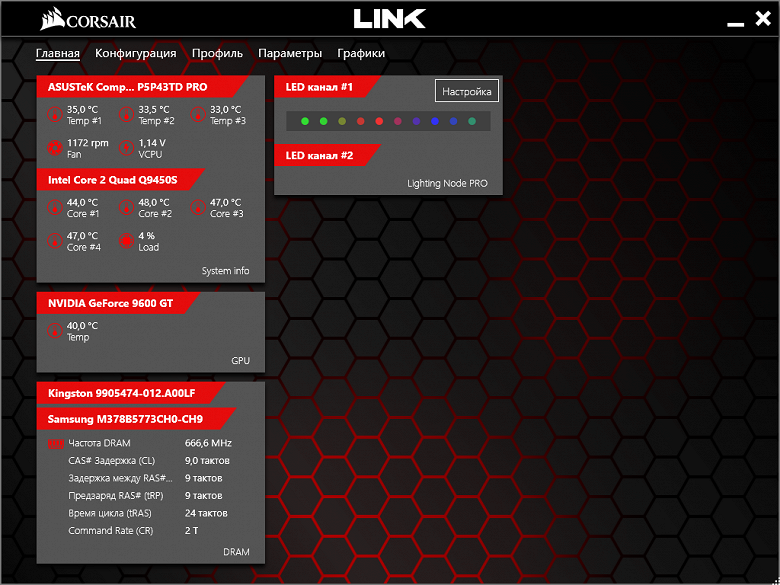Select the ninth LED dot, darker blue
Screen dimensions: 780x585
point(453,121)
